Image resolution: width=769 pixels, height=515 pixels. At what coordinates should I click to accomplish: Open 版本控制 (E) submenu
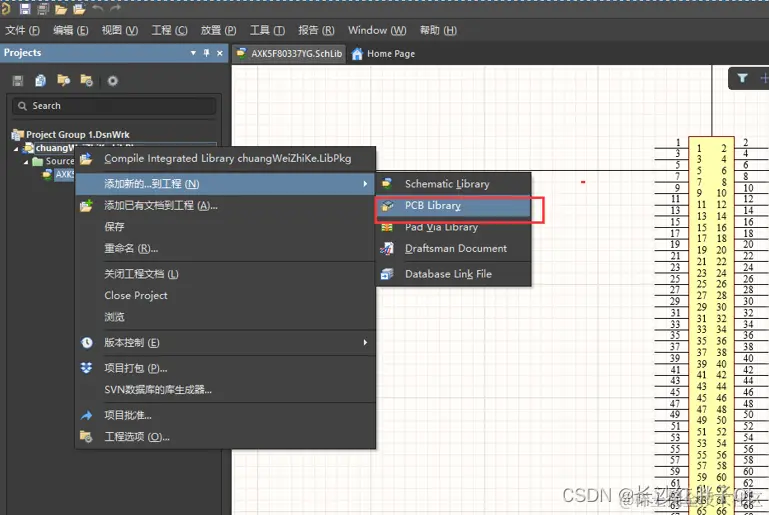click(225, 342)
